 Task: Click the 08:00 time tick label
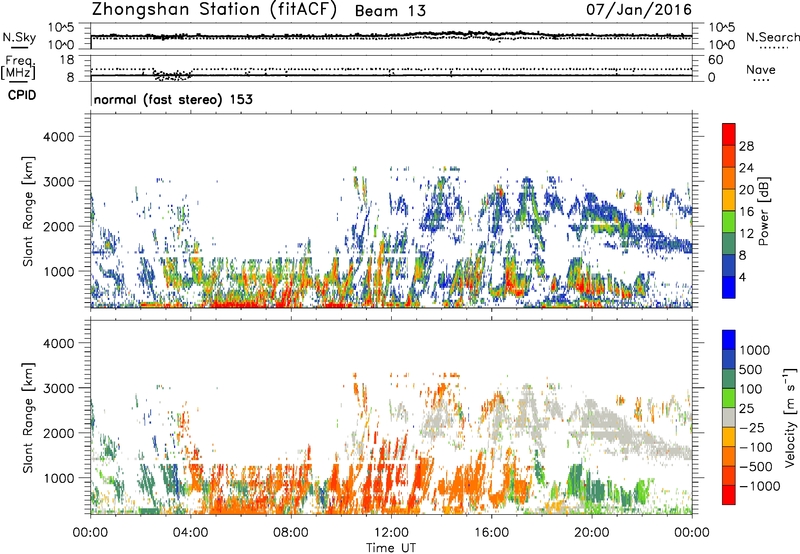click(x=291, y=533)
